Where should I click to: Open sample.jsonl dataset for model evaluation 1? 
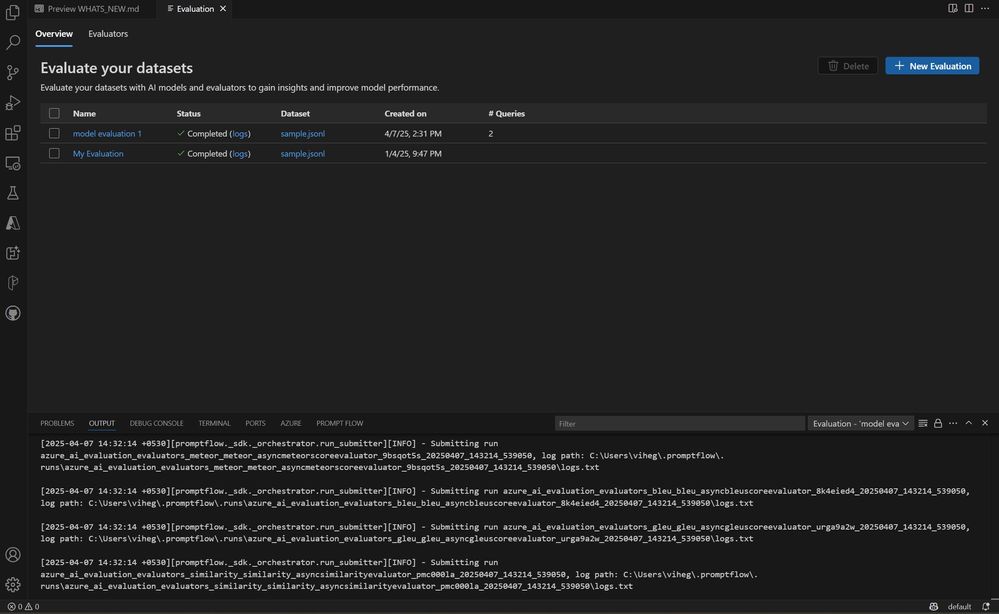click(x=303, y=134)
